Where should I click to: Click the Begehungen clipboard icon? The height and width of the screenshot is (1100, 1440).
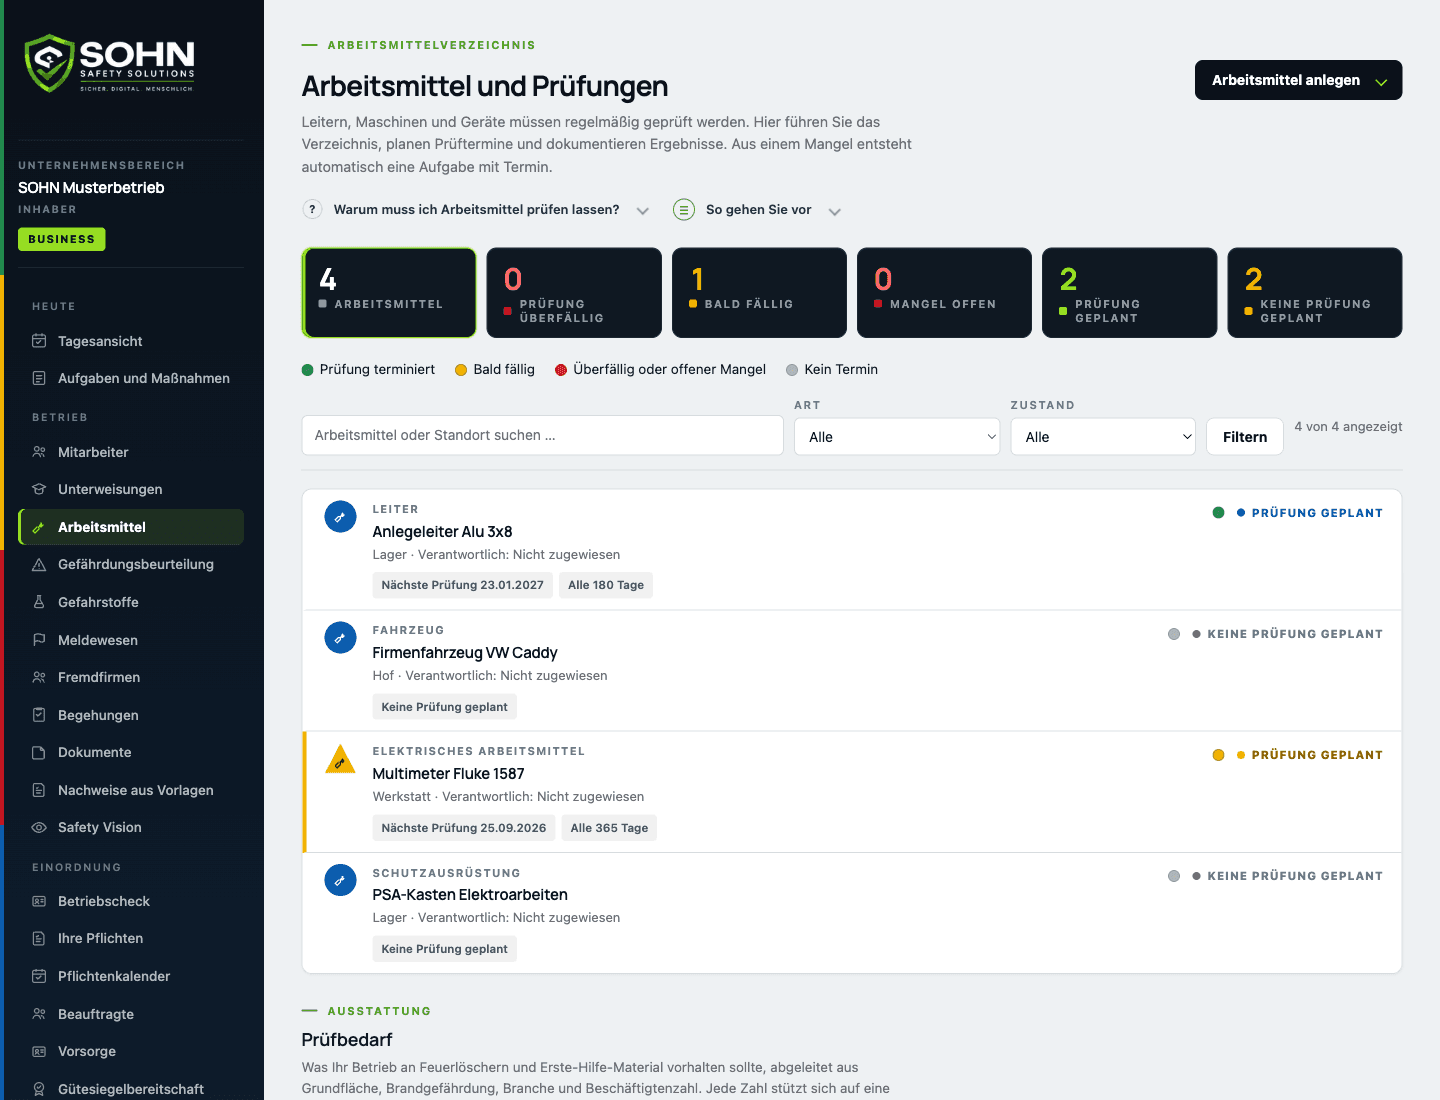tap(39, 715)
